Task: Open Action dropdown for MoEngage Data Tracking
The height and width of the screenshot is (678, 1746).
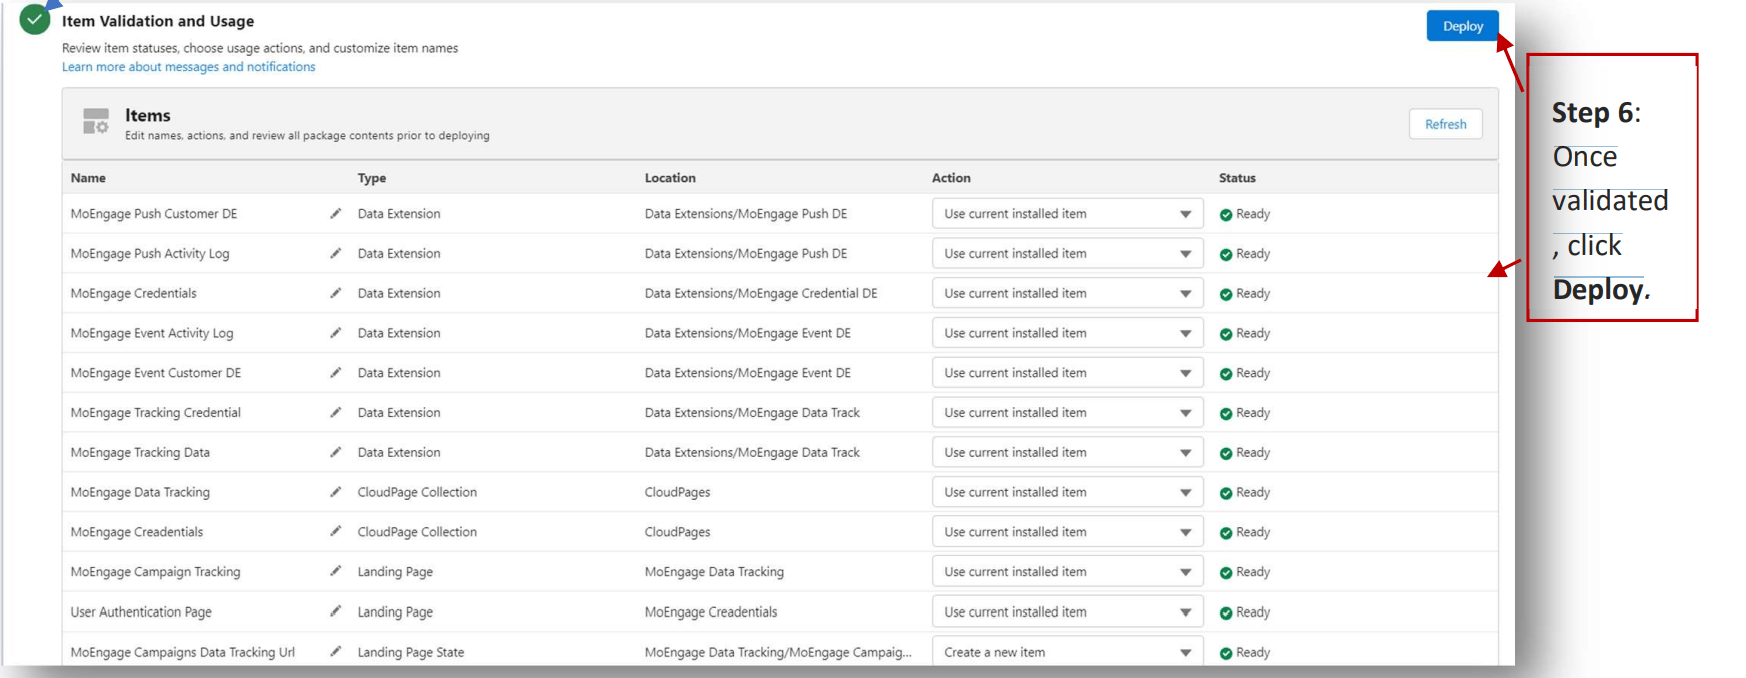Action: tap(1067, 492)
